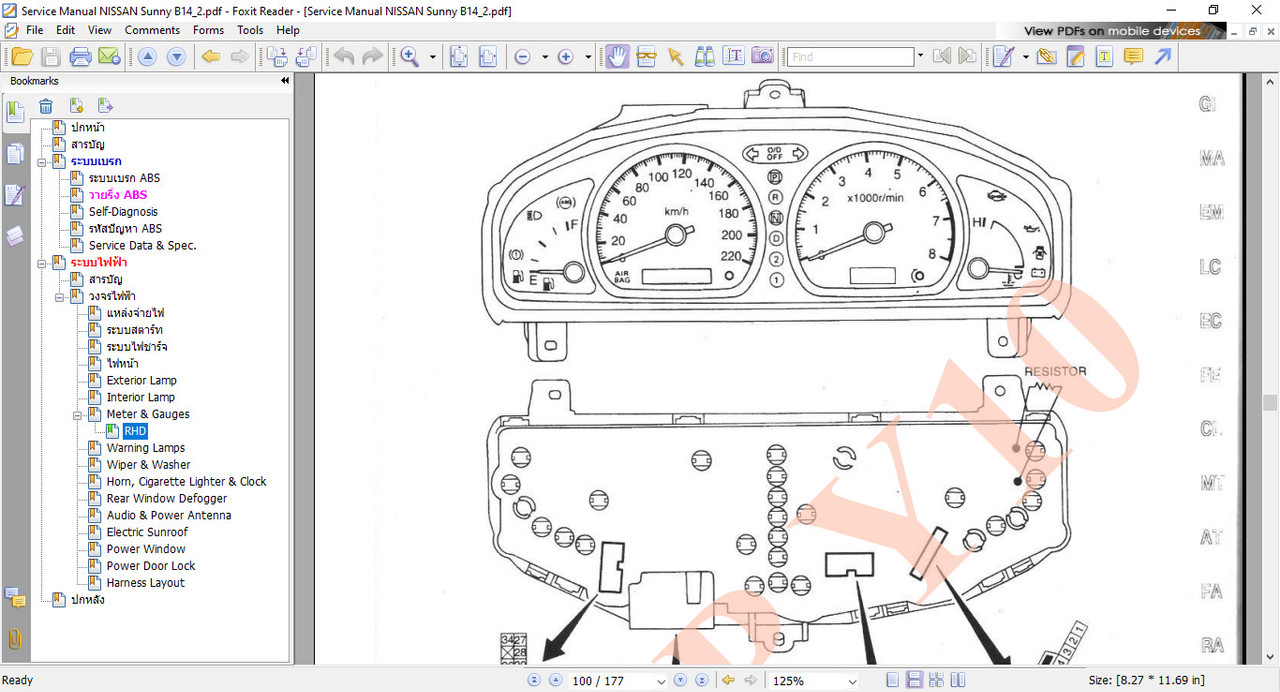
Task: Open the Zoom In tool dropdown arrow
Action: coord(433,57)
